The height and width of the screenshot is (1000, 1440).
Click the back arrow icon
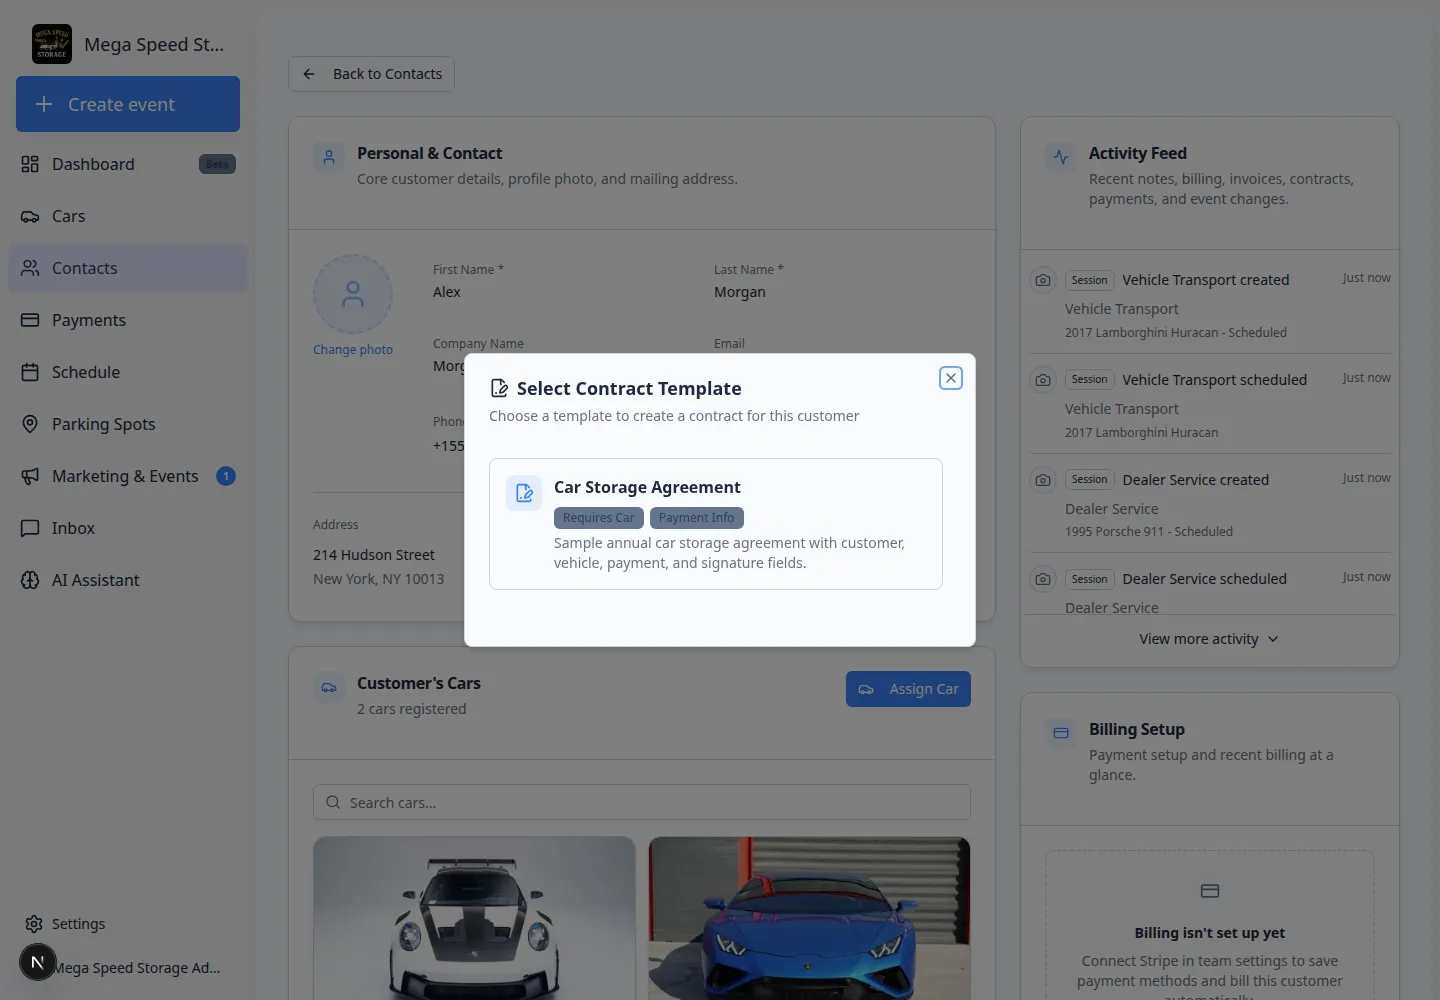click(x=309, y=74)
